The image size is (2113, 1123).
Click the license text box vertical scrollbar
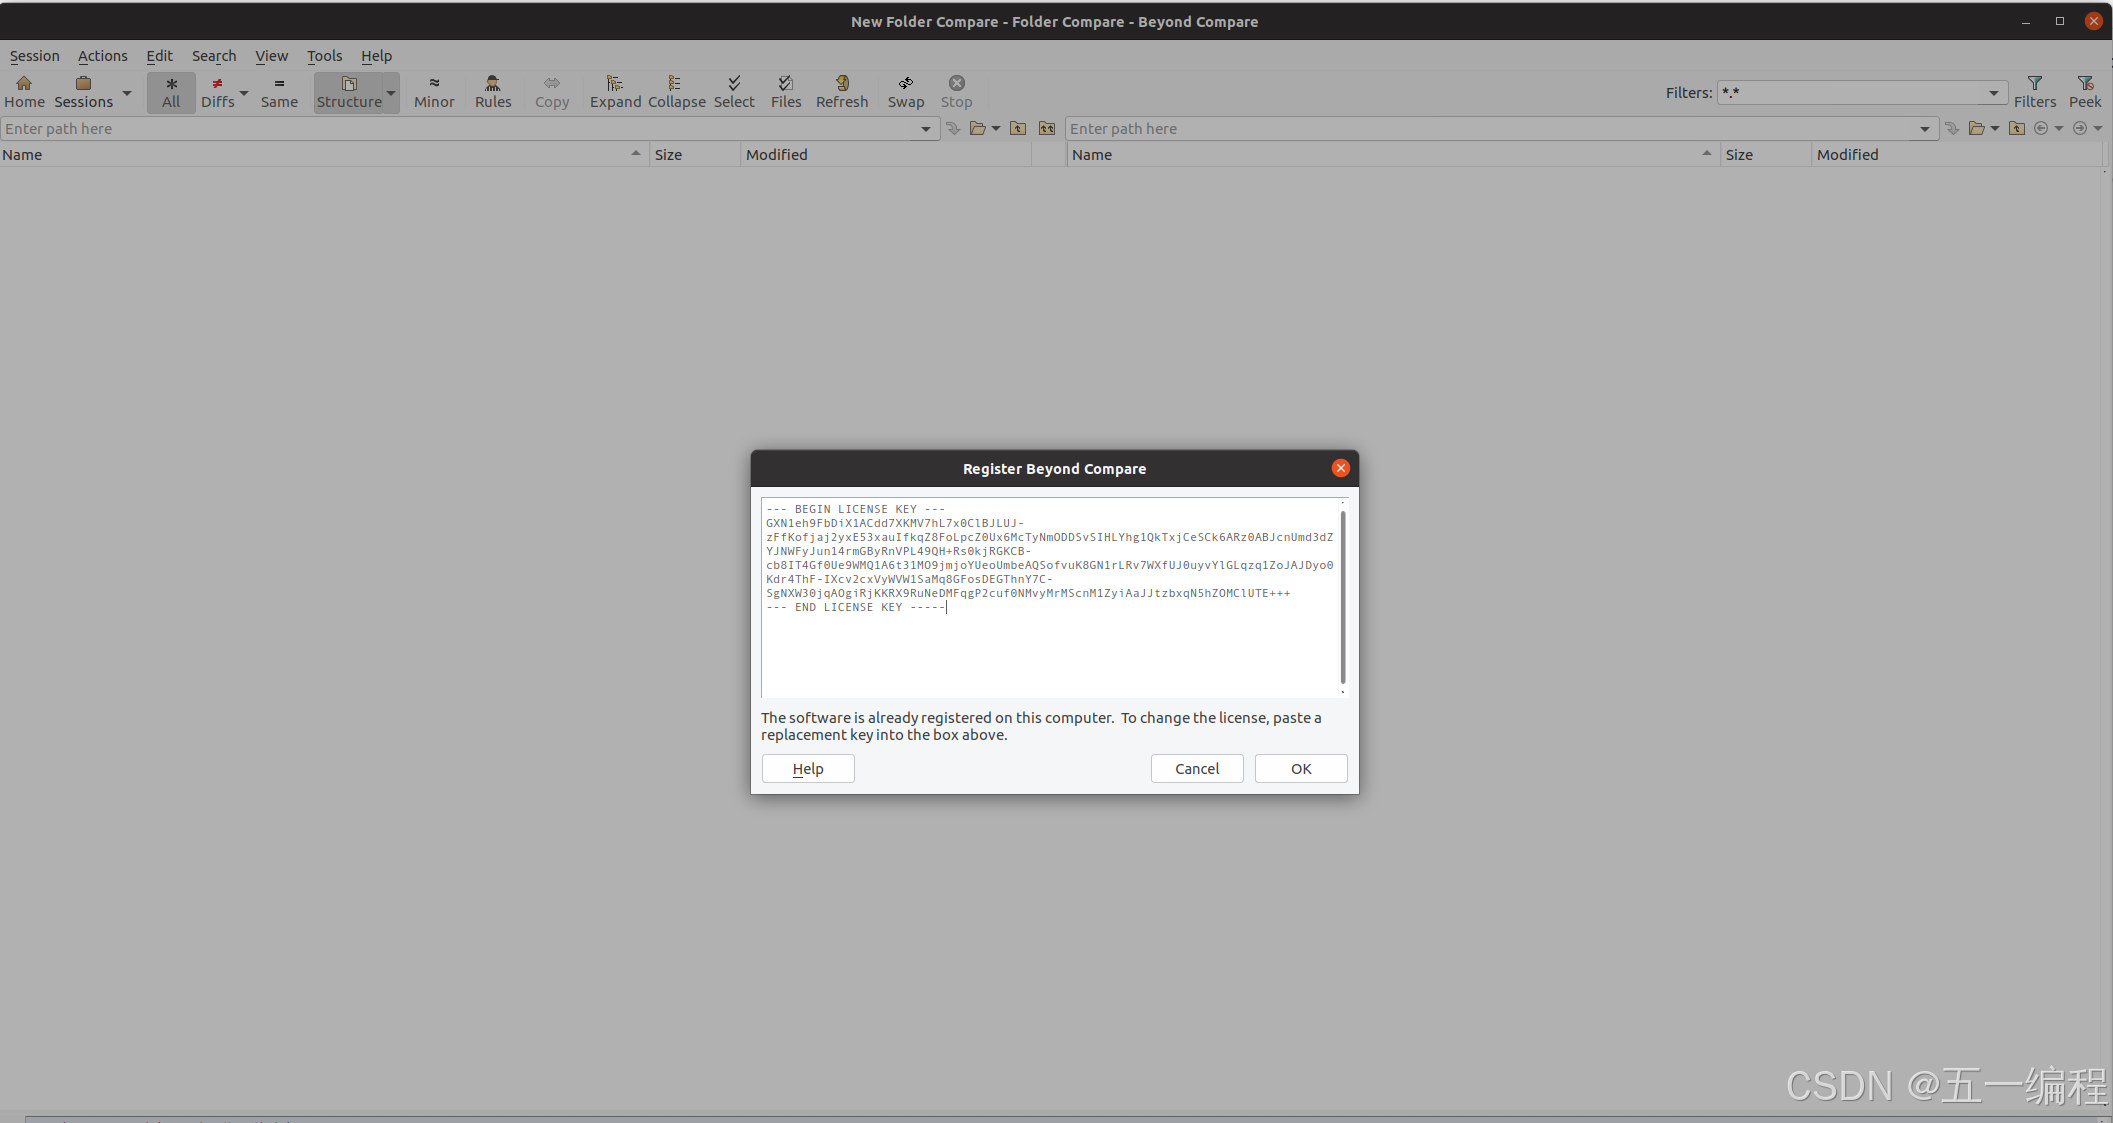1343,597
